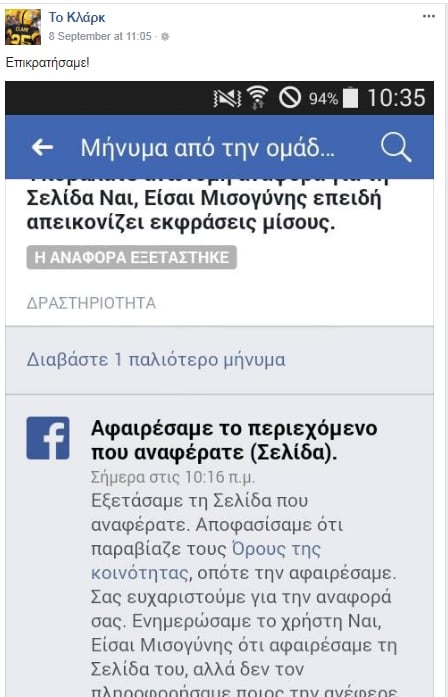This screenshot has width=448, height=697.
Task: Click the Το Κλάρκ profile picture
Action: [x=23, y=27]
